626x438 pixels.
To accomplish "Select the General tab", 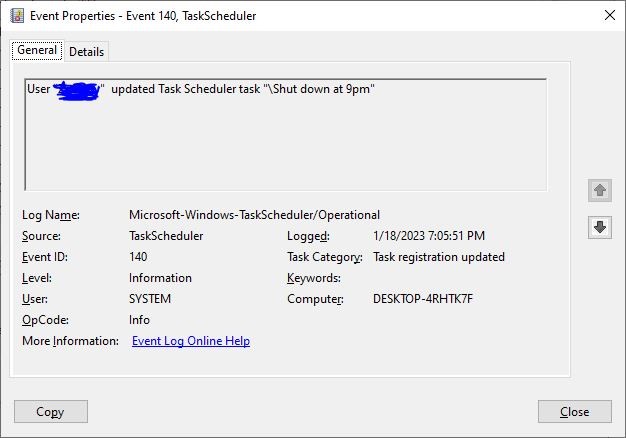I will tap(37, 50).
